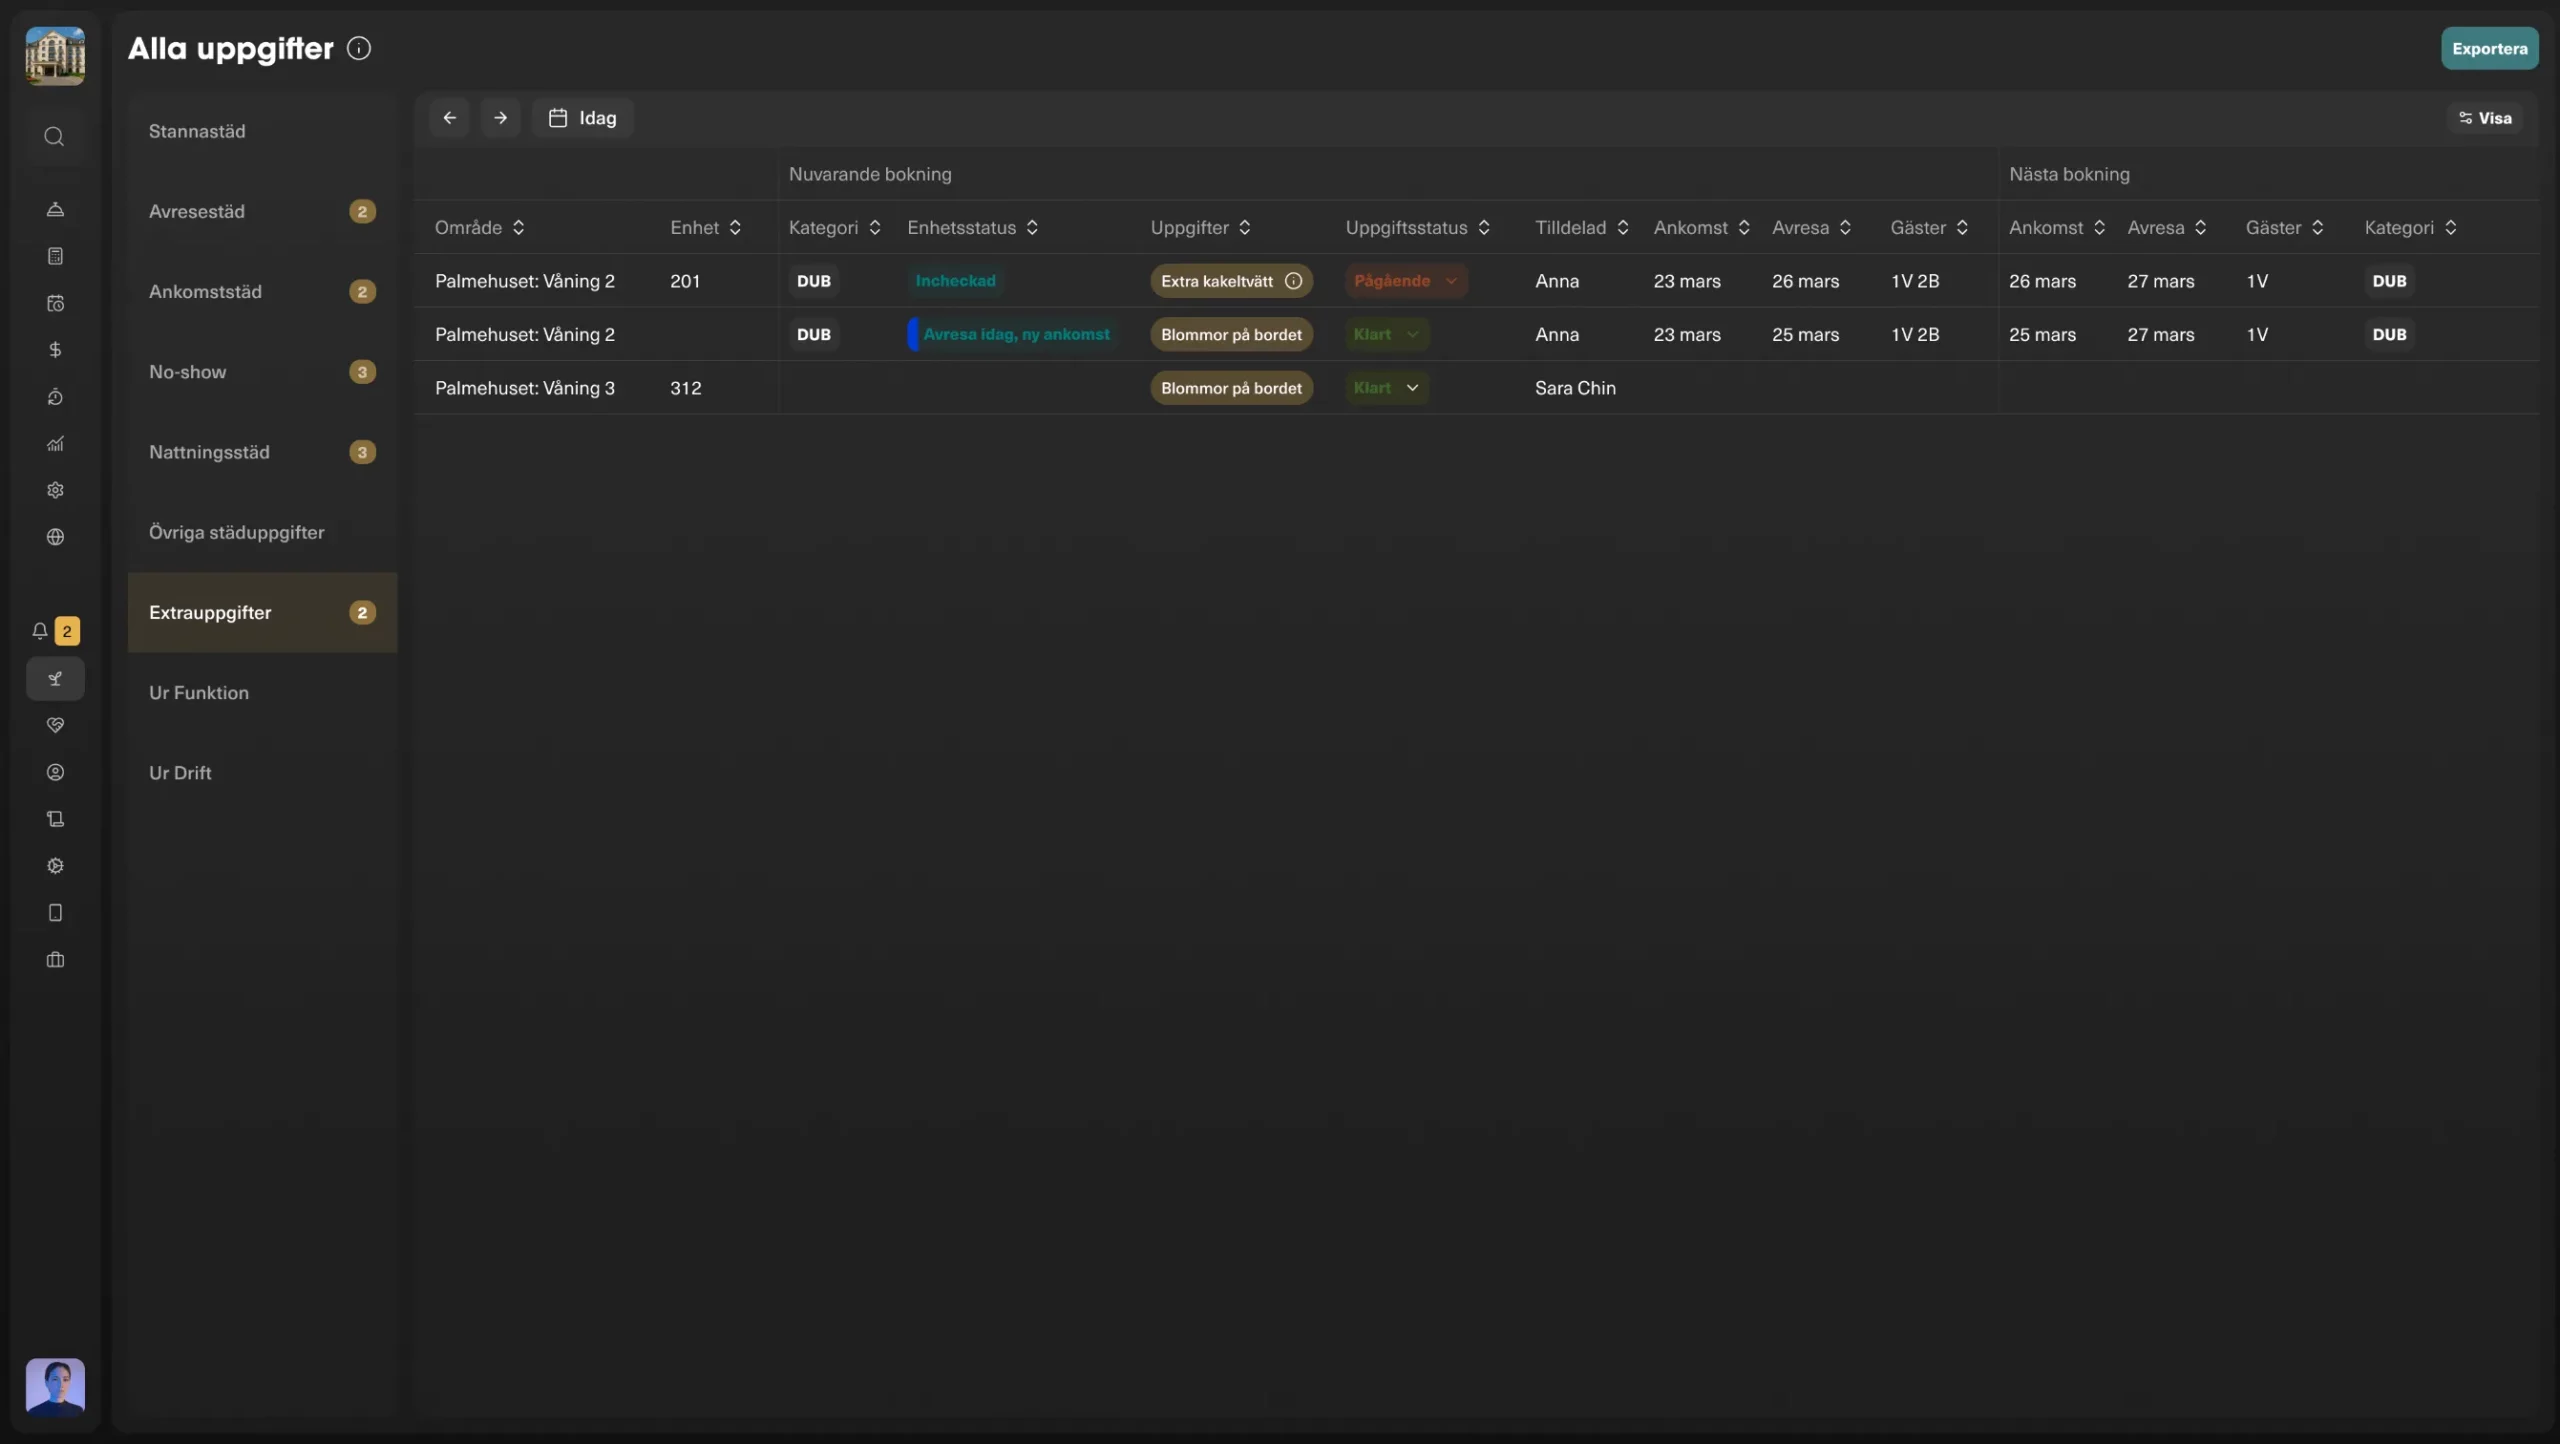Go to next day with right arrow
Image resolution: width=2560 pixels, height=1444 pixels.
[500, 118]
